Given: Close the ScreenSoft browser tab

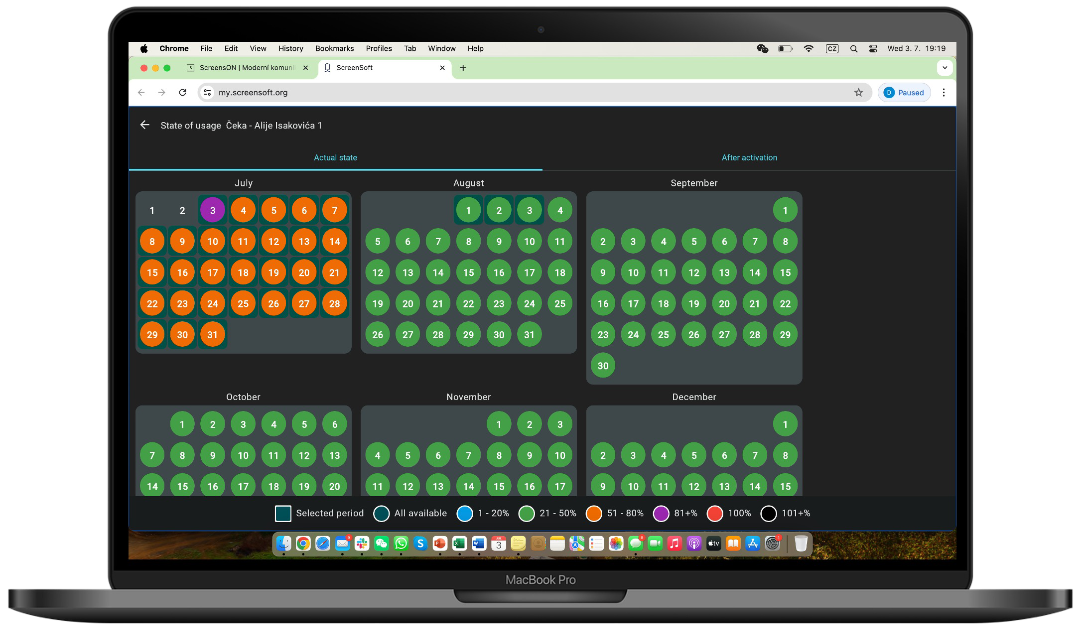Looking at the screenshot, I should coord(443,68).
